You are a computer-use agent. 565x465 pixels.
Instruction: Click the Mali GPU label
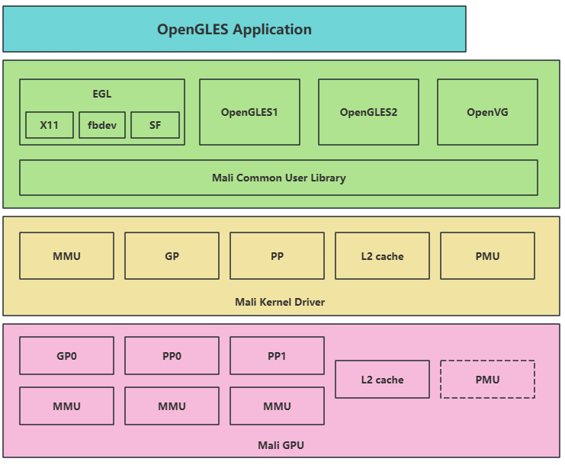281,445
